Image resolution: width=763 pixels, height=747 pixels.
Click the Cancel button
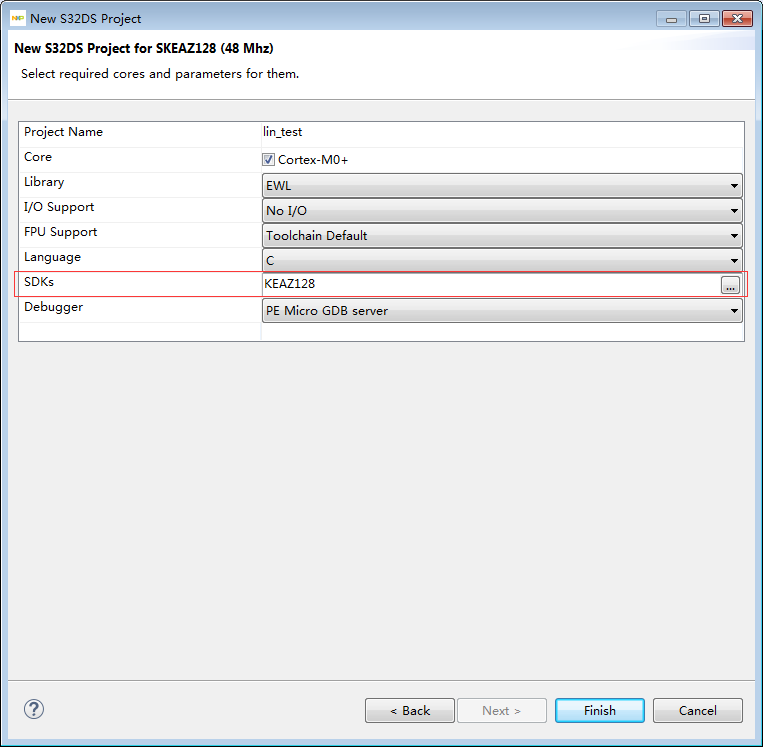[697, 711]
